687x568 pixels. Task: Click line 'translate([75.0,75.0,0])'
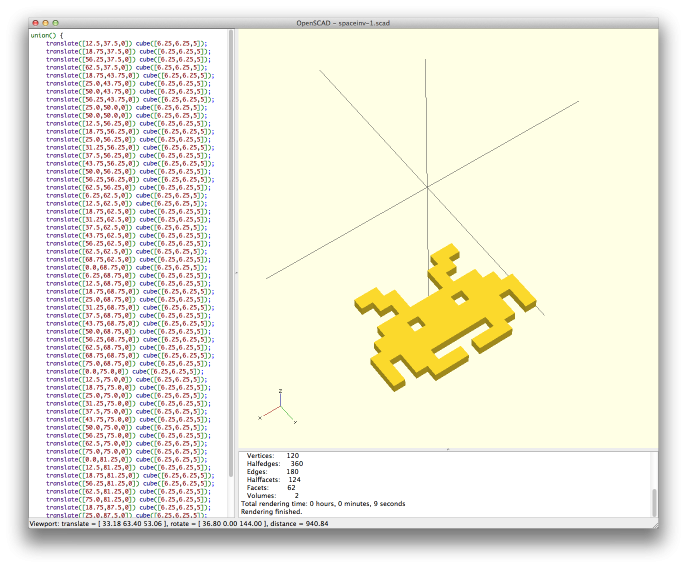[126, 451]
